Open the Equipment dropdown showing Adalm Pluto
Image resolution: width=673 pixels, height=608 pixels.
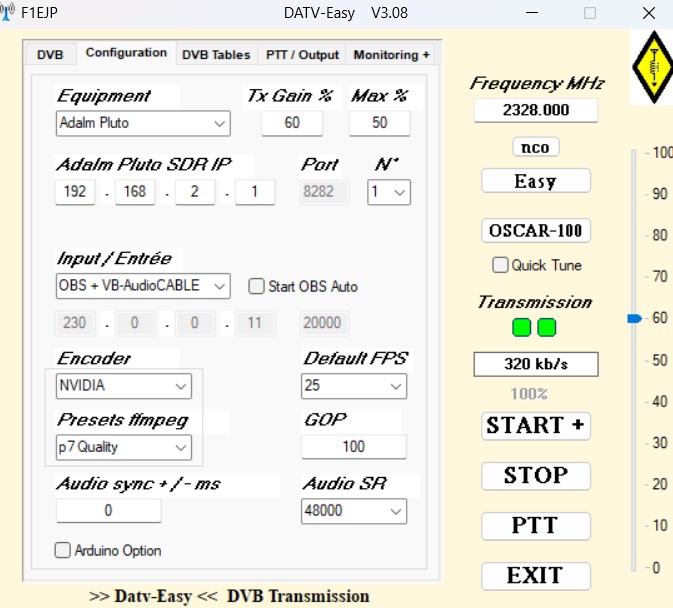(x=143, y=123)
